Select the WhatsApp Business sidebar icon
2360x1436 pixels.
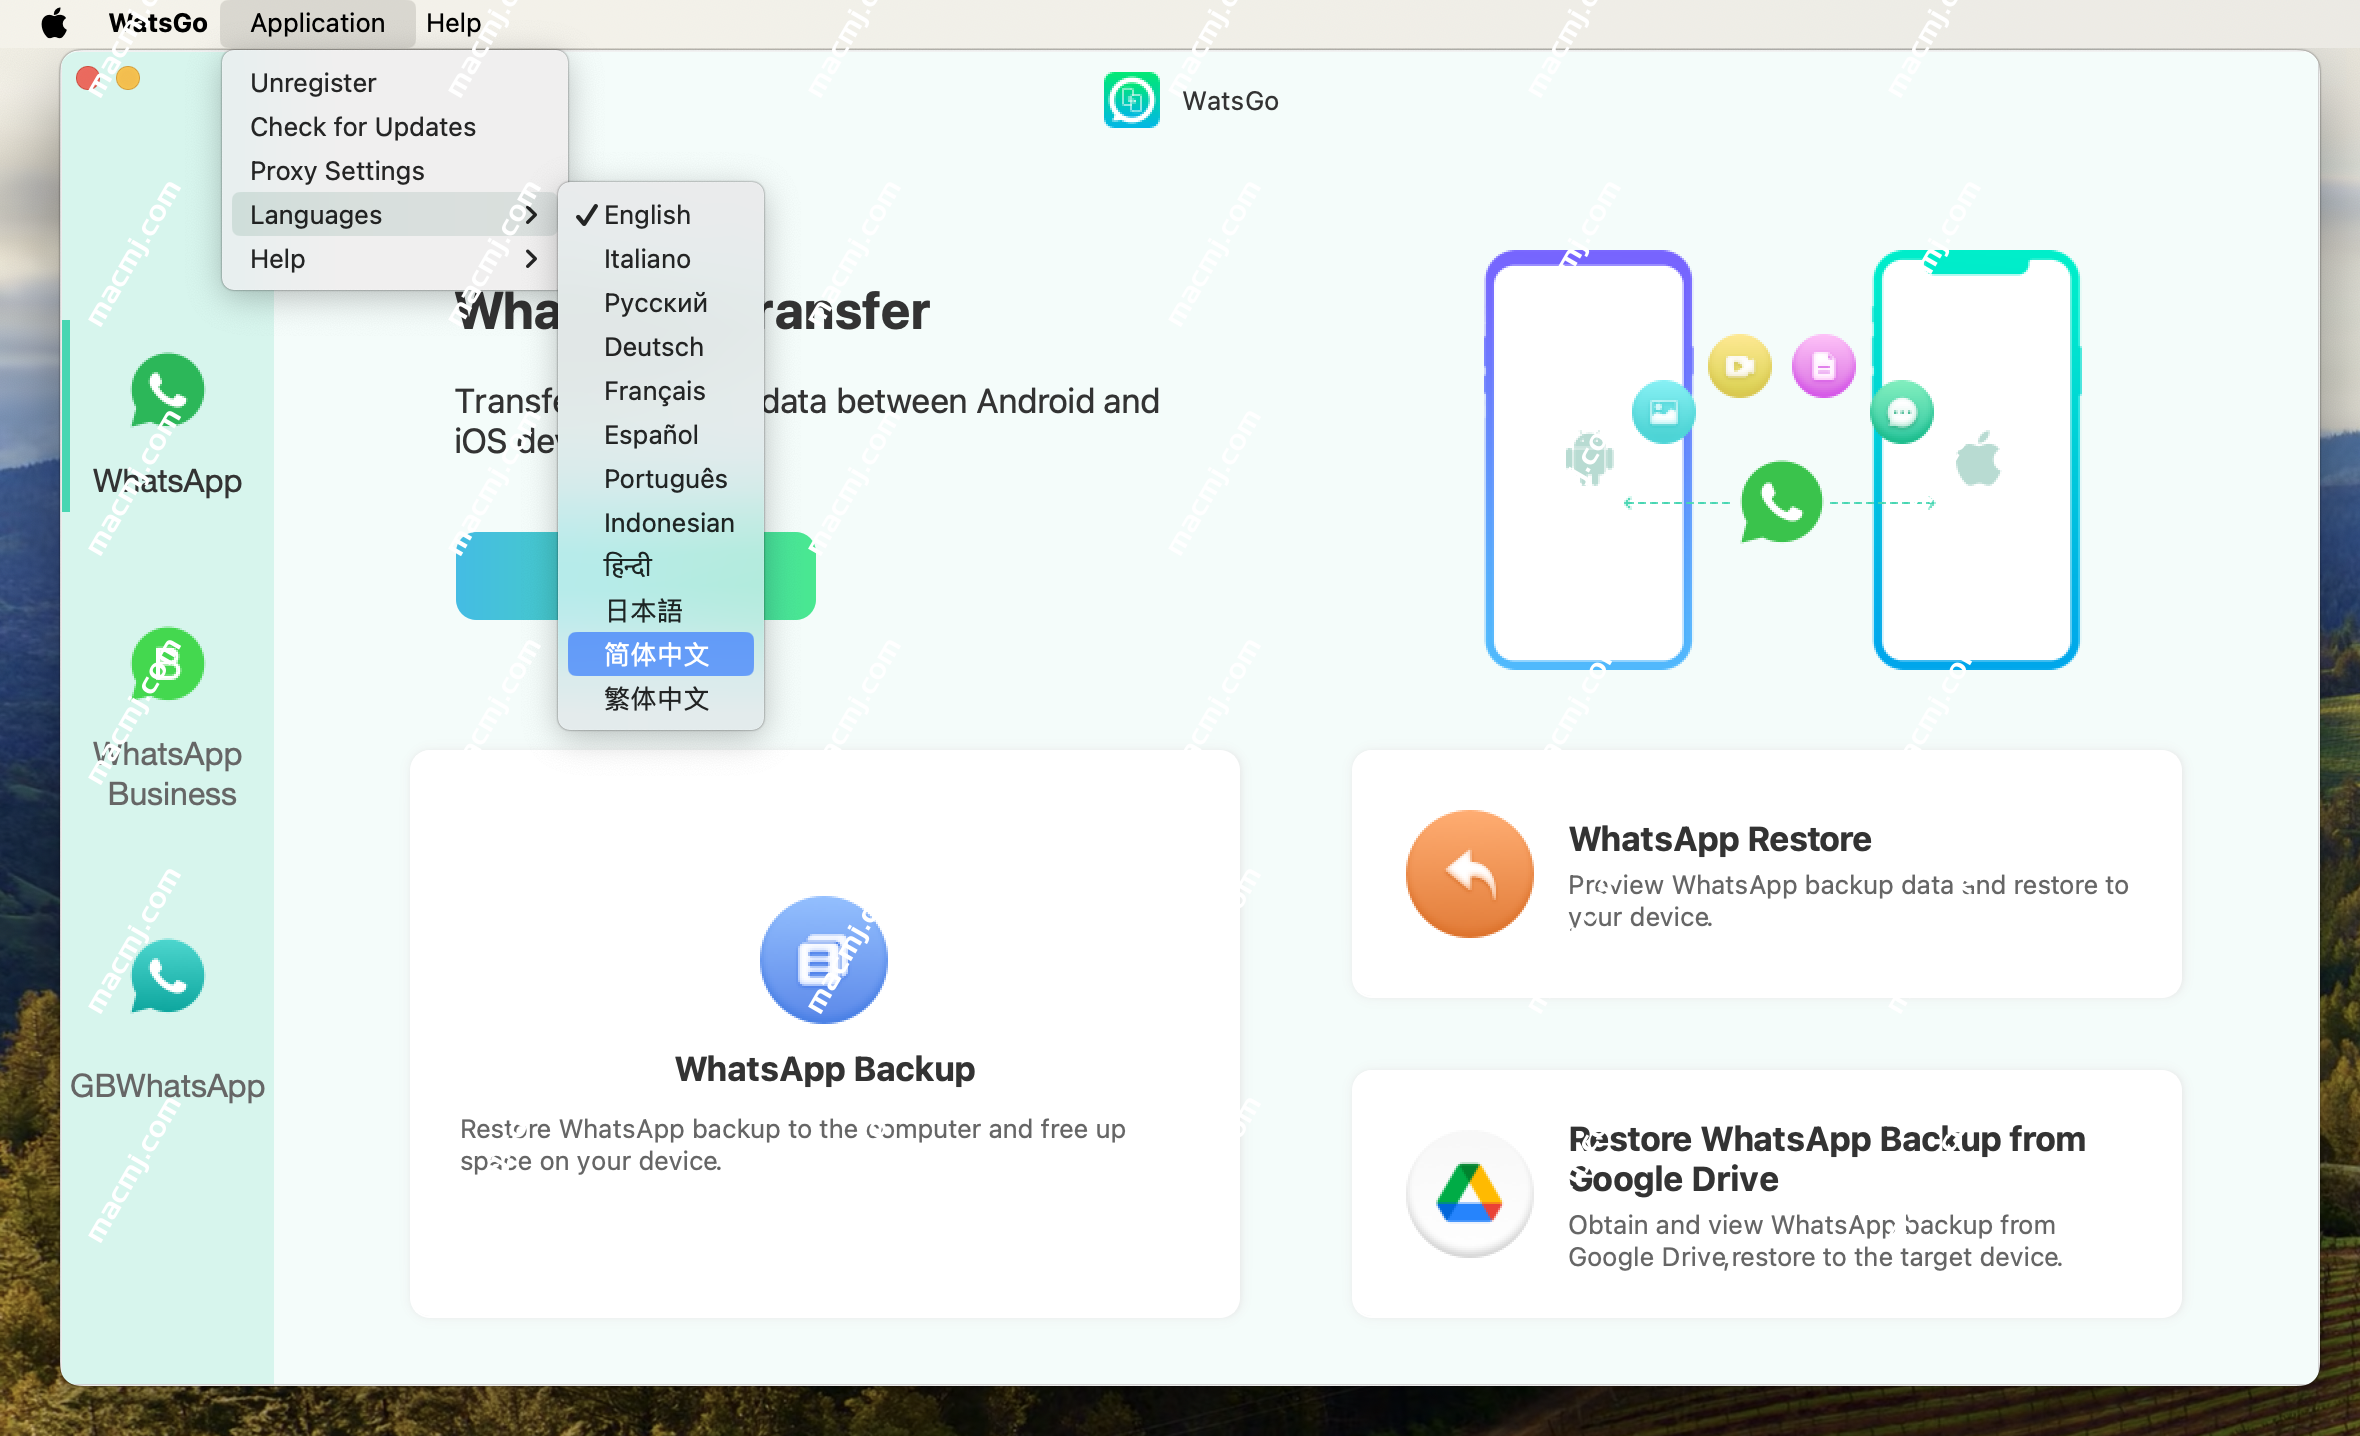point(167,664)
